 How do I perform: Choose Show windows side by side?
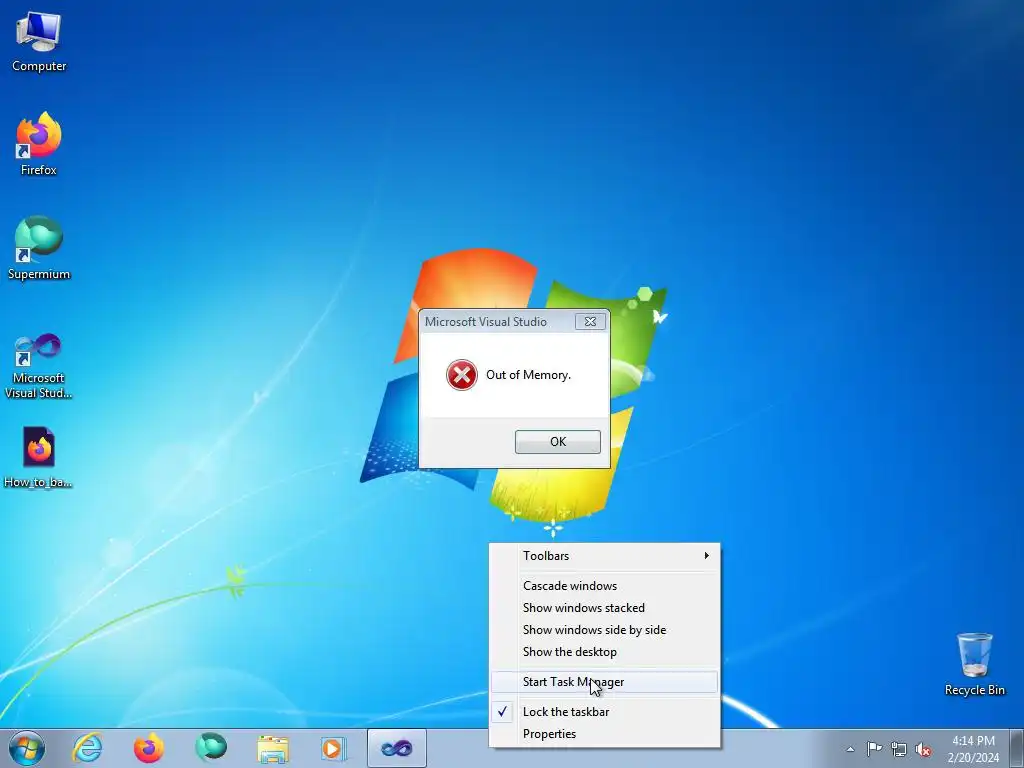pos(605,630)
